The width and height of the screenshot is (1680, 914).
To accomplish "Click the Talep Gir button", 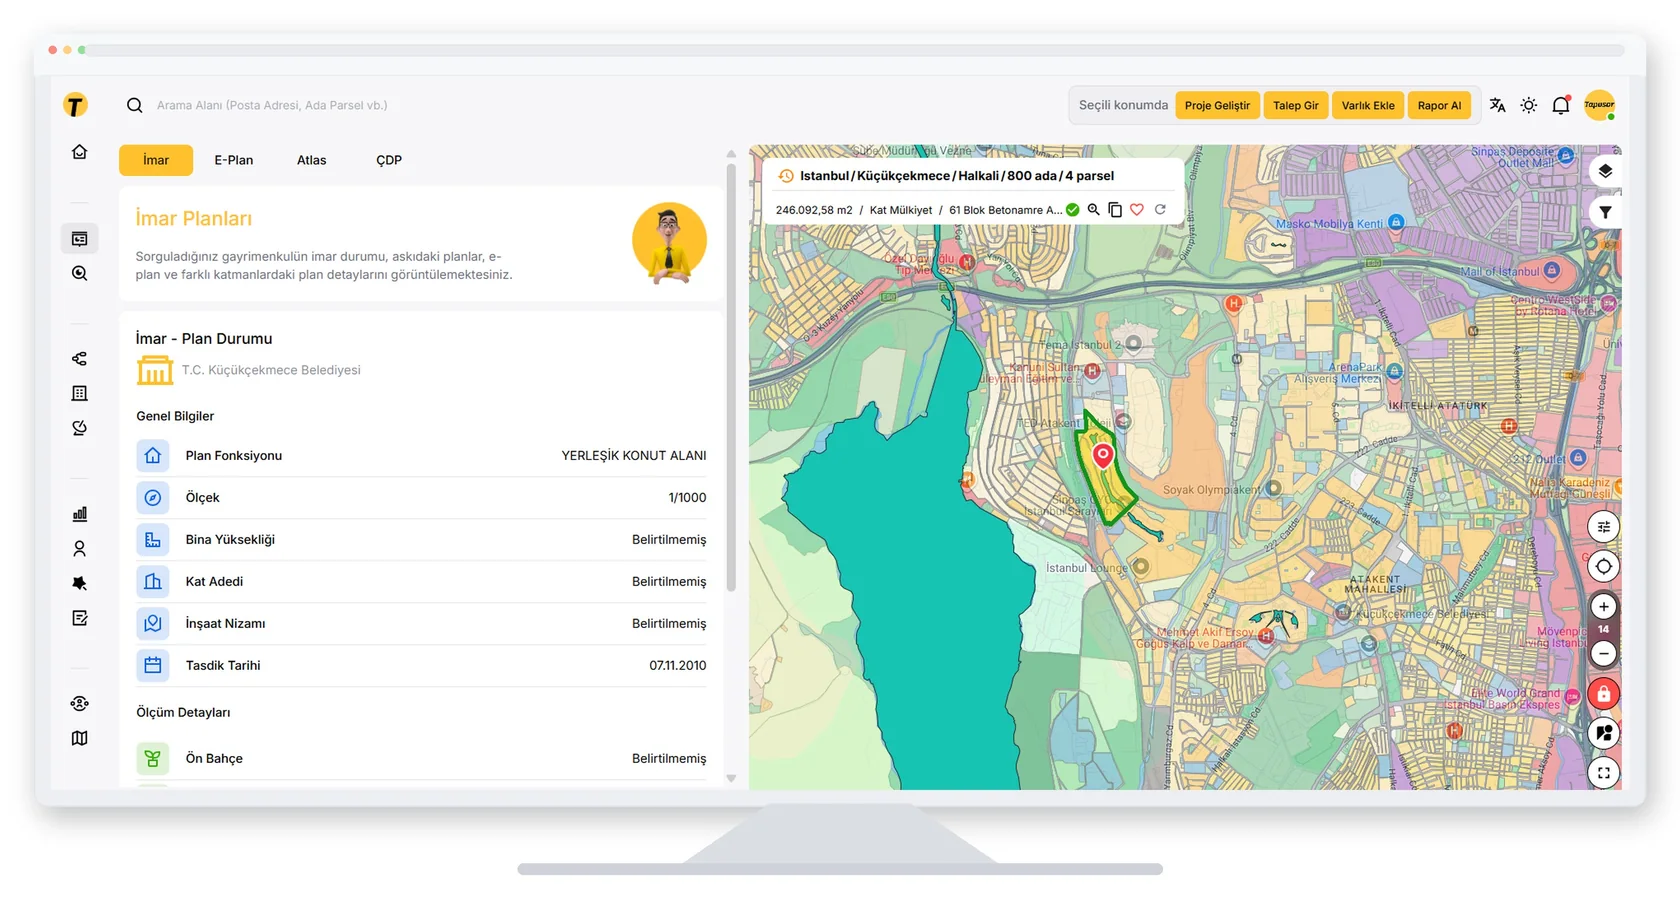I will (1296, 105).
